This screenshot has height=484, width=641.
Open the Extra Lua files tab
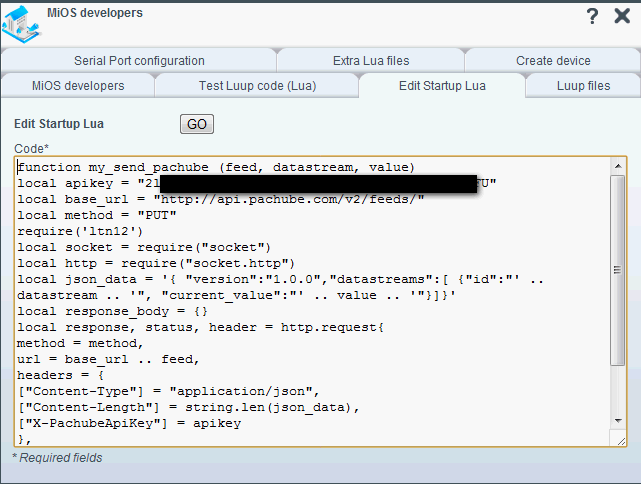pyautogui.click(x=371, y=60)
